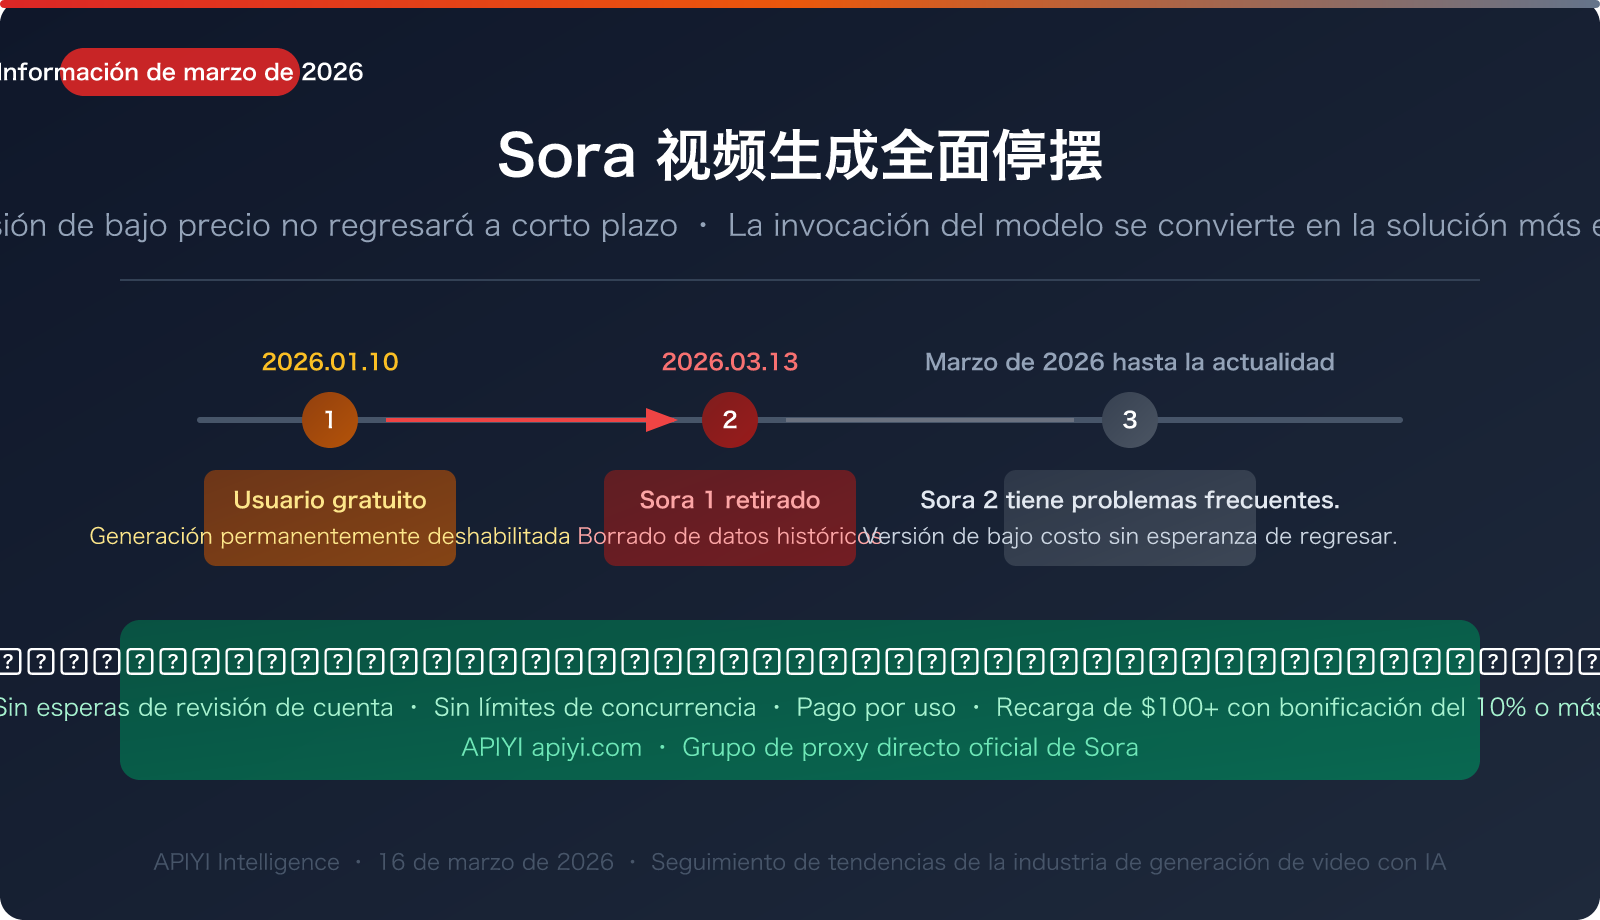This screenshot has height=920, width=1600.
Task: Click the '16 de marzo de 2026' footer date
Action: coord(495,862)
